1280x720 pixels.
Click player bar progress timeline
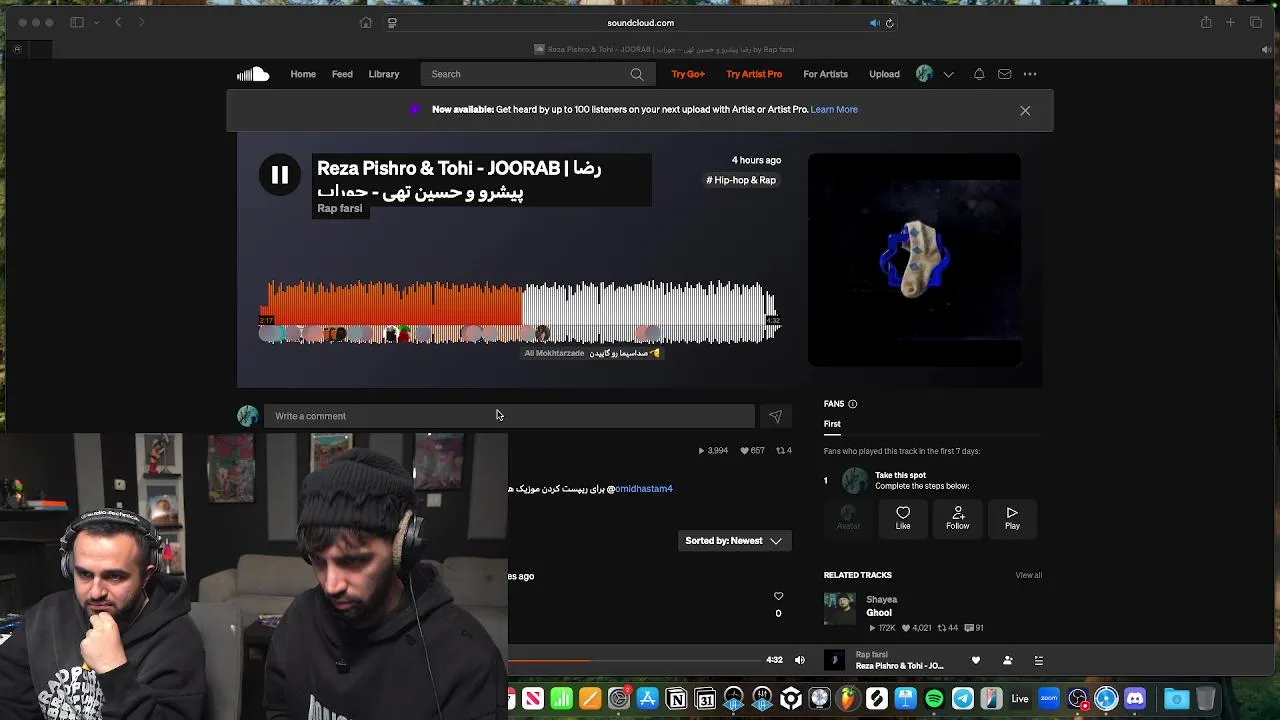click(x=635, y=661)
